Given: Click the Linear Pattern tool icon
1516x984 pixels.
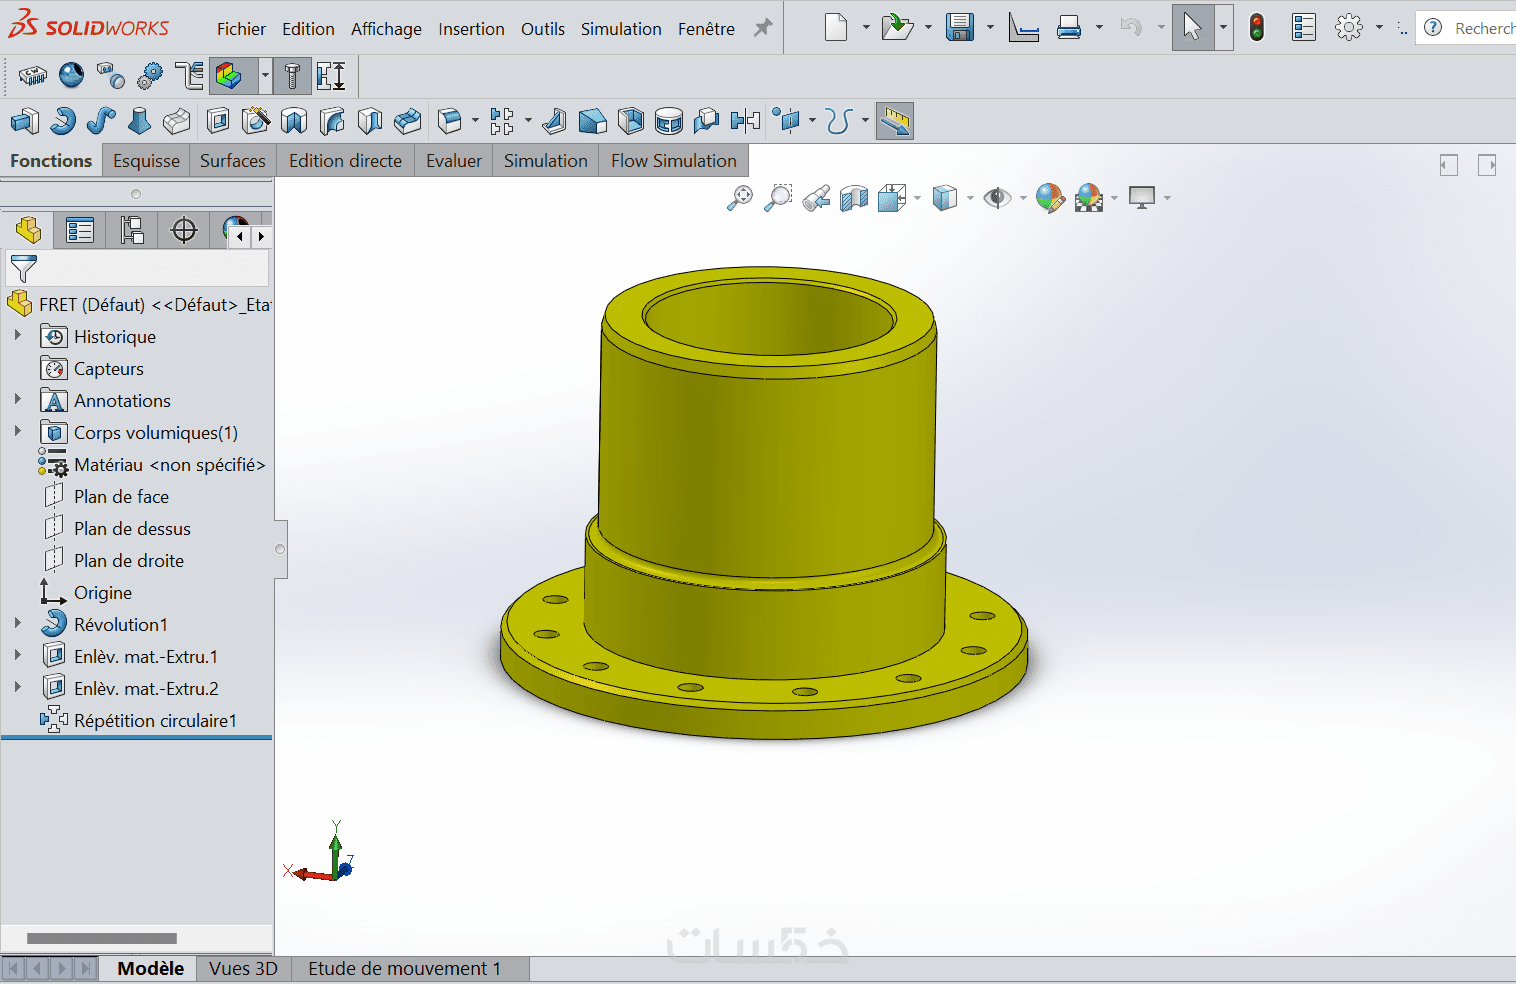Looking at the screenshot, I should (502, 121).
